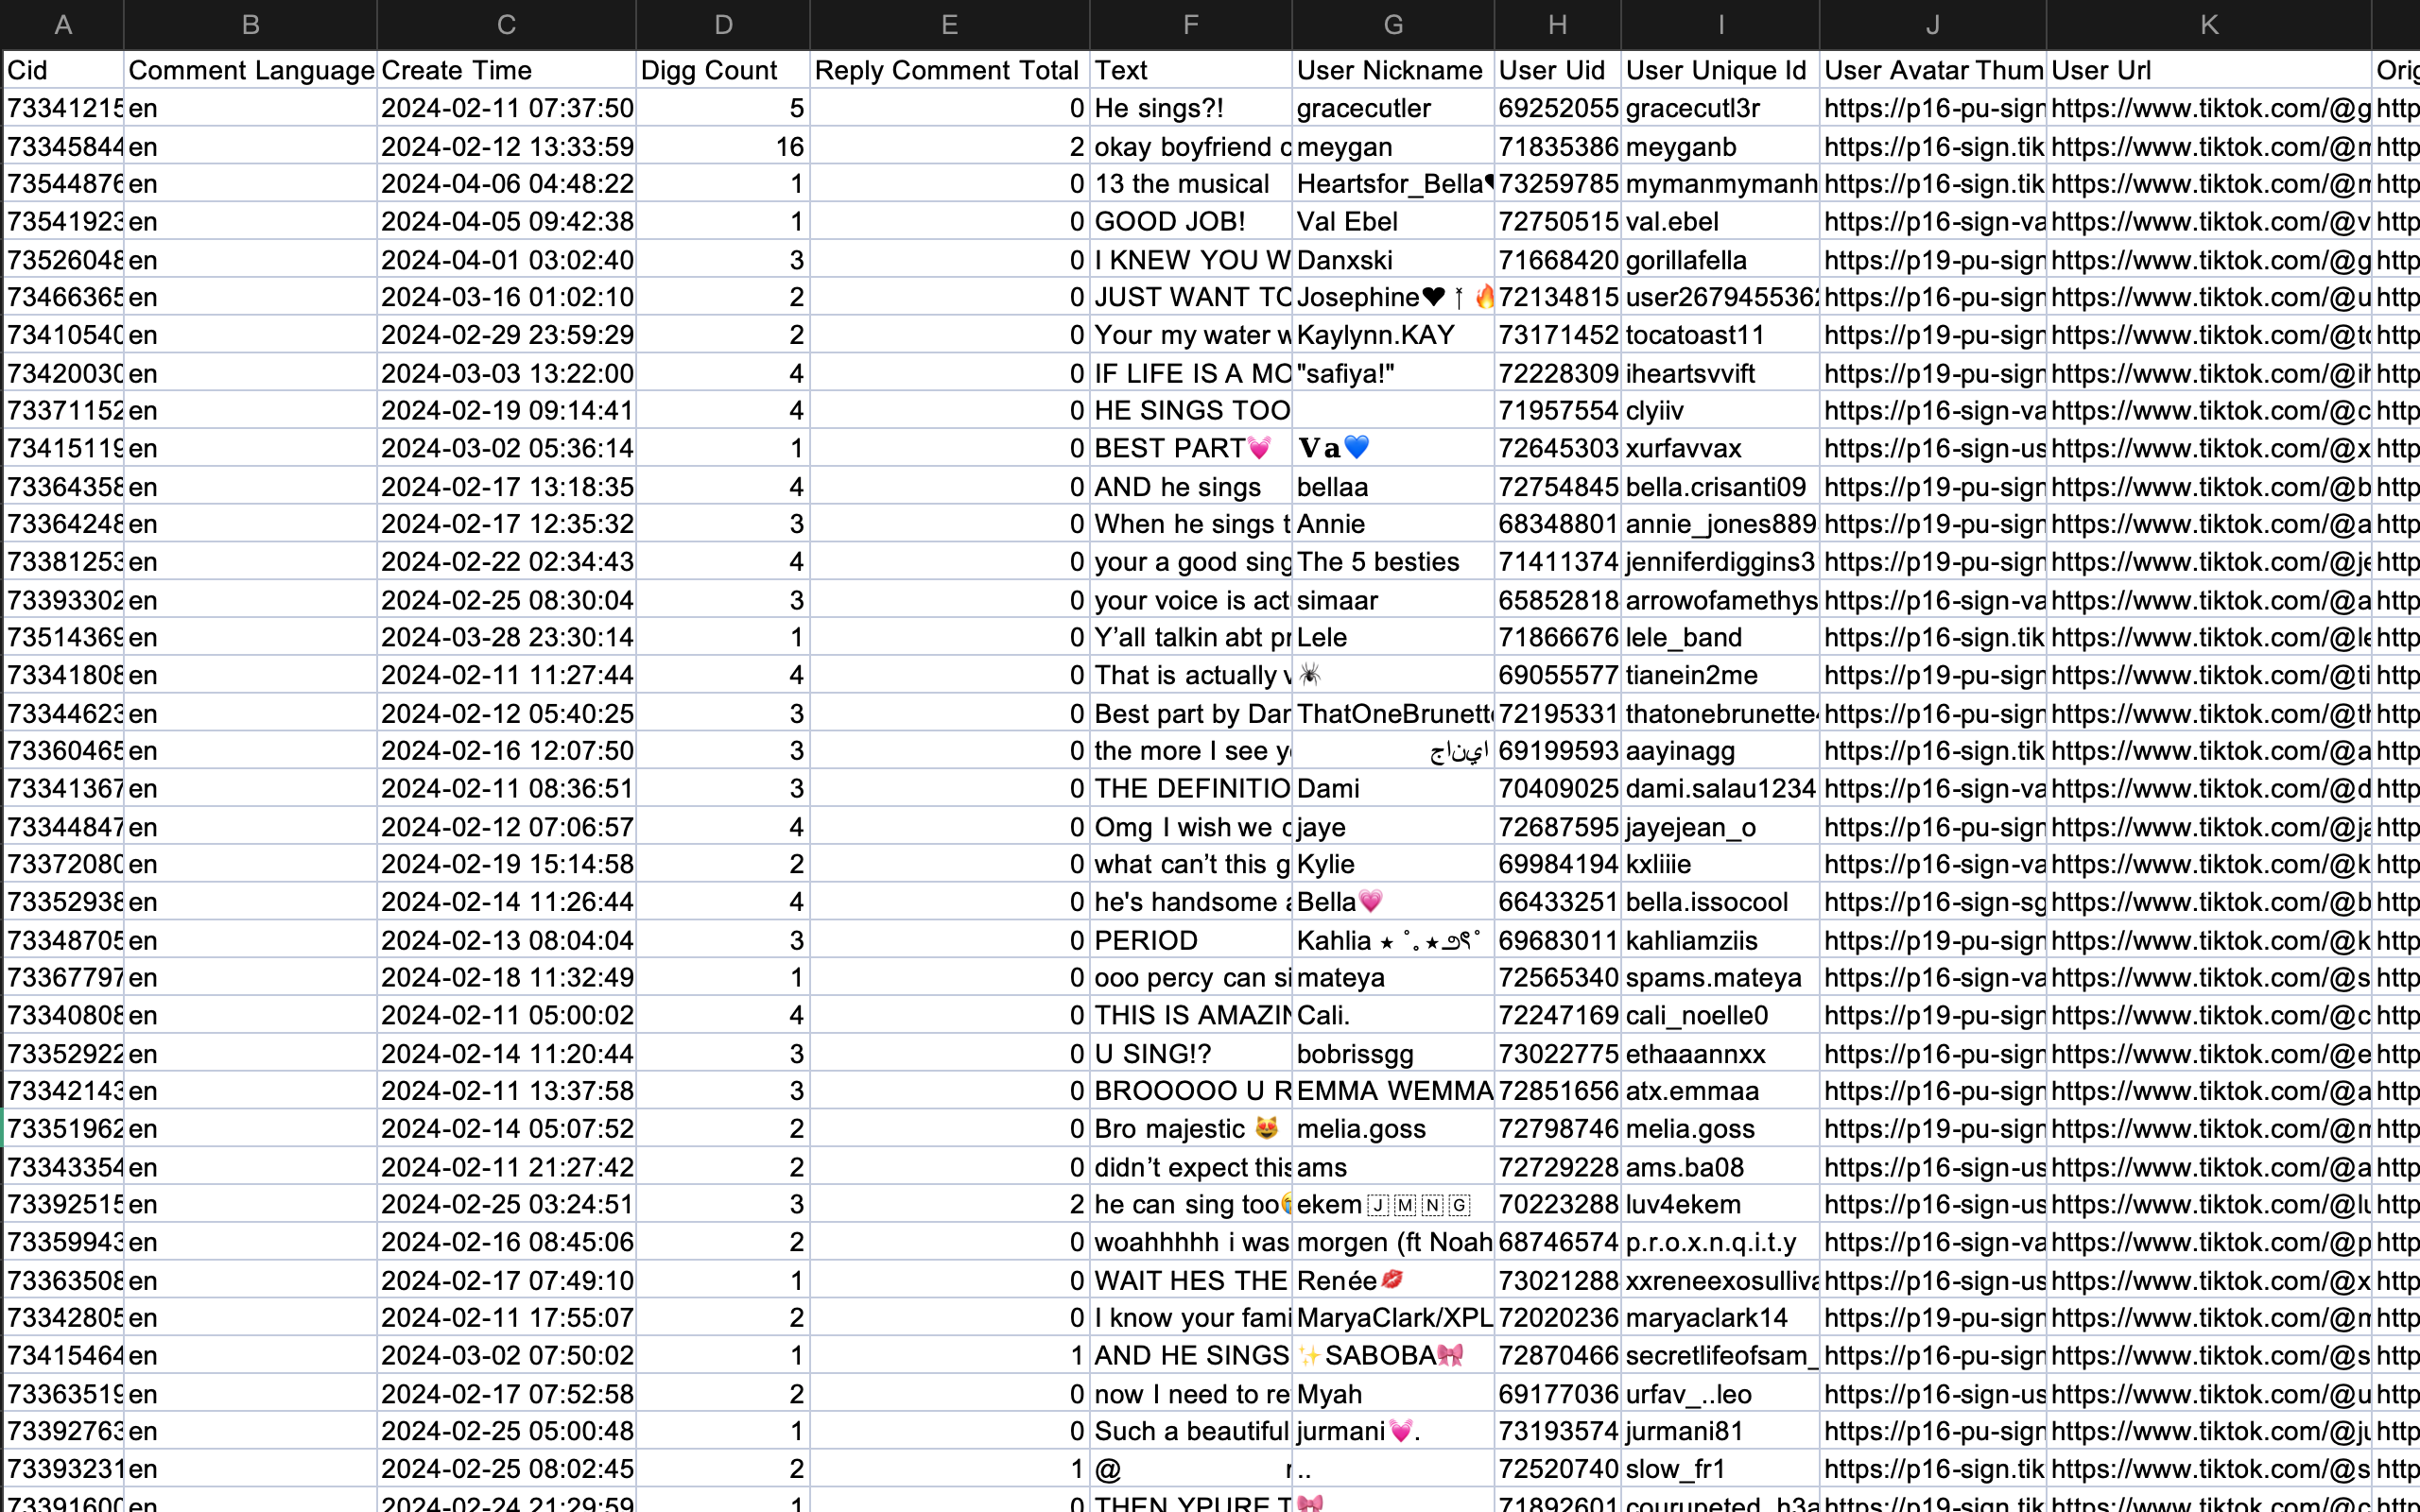
Task: Click the 'GOOD JOB!' text cell
Action: coord(1190,221)
